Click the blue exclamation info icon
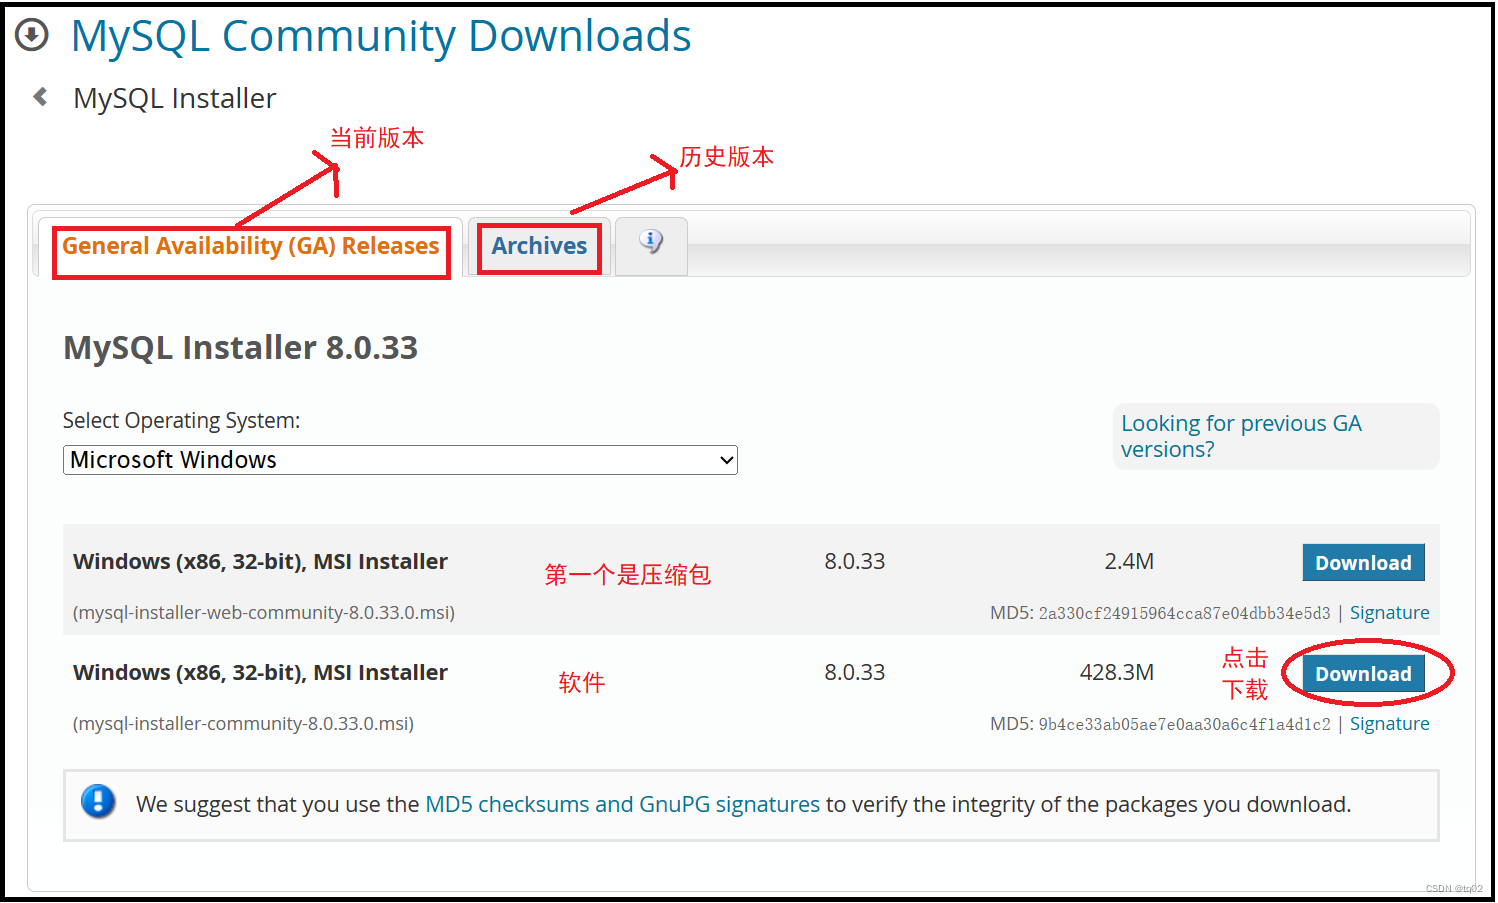1498x903 pixels. click(98, 801)
